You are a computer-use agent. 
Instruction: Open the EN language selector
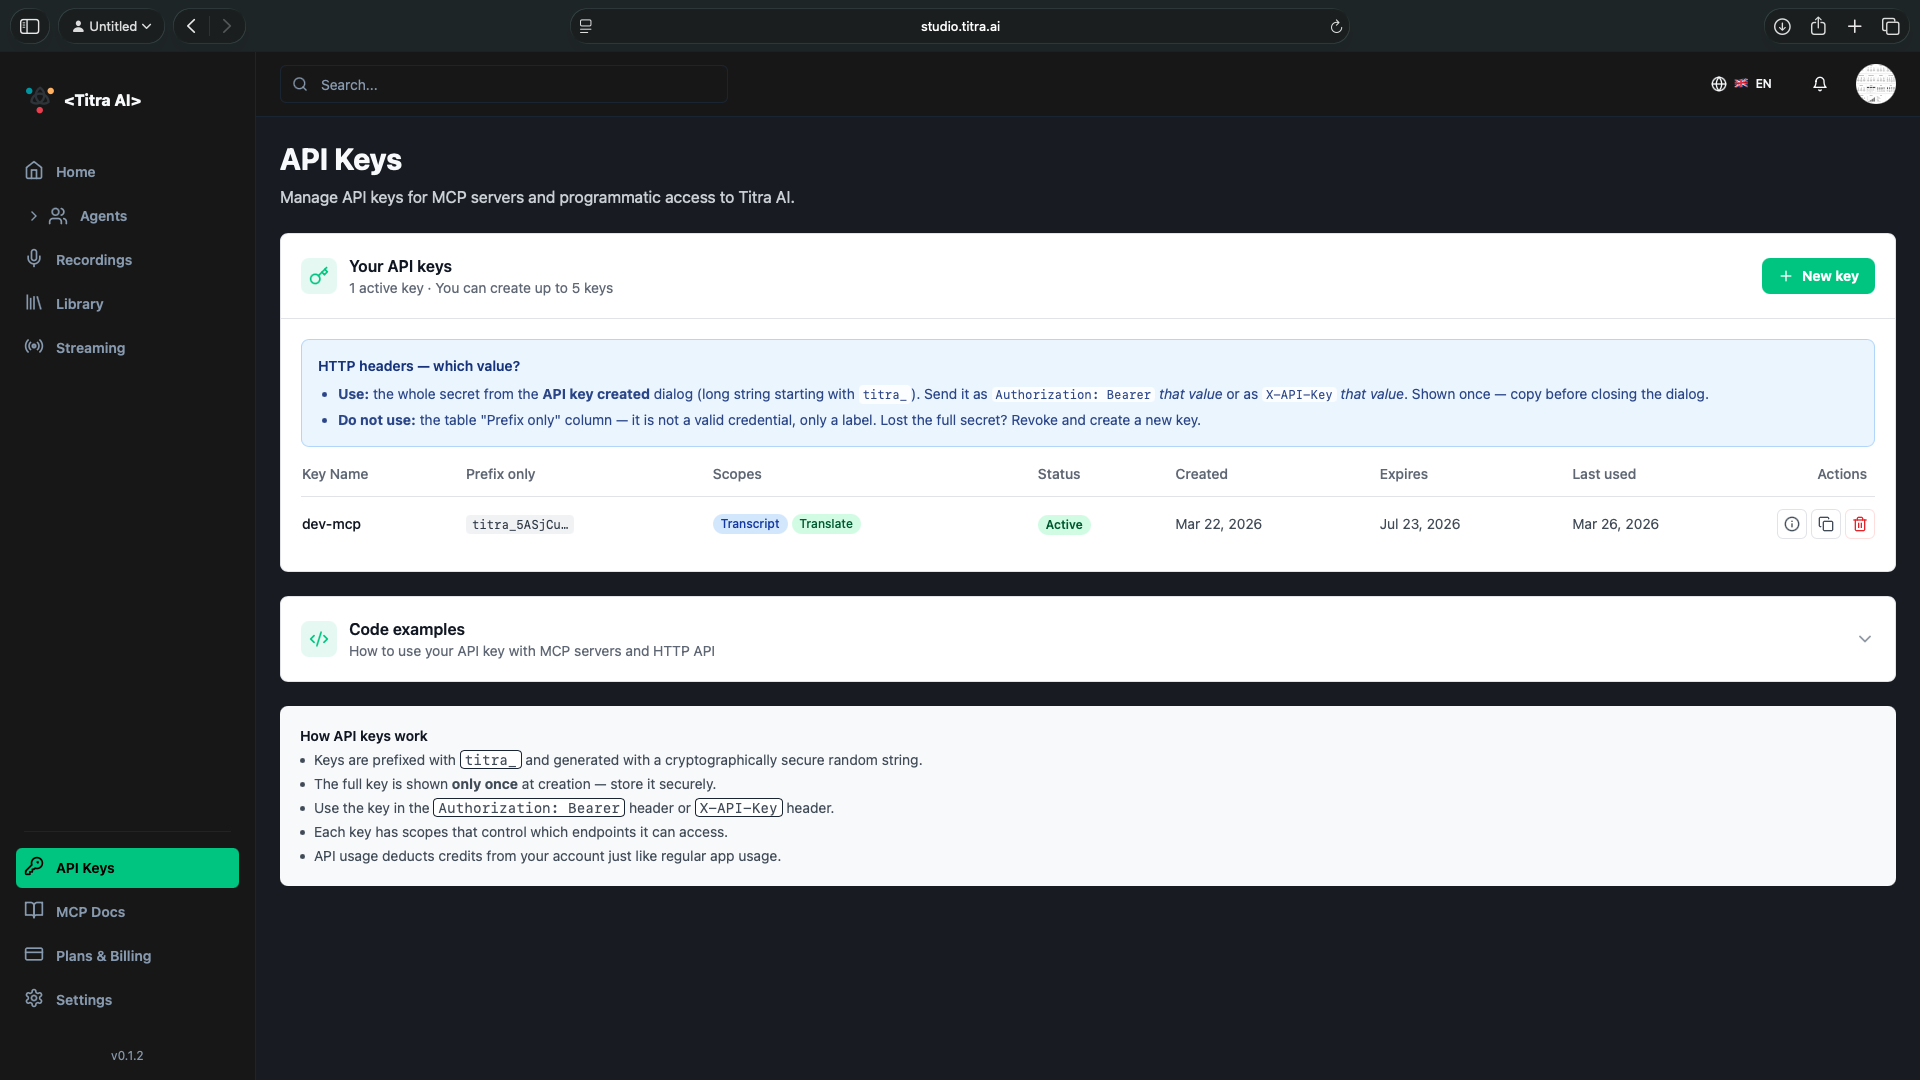(1741, 84)
